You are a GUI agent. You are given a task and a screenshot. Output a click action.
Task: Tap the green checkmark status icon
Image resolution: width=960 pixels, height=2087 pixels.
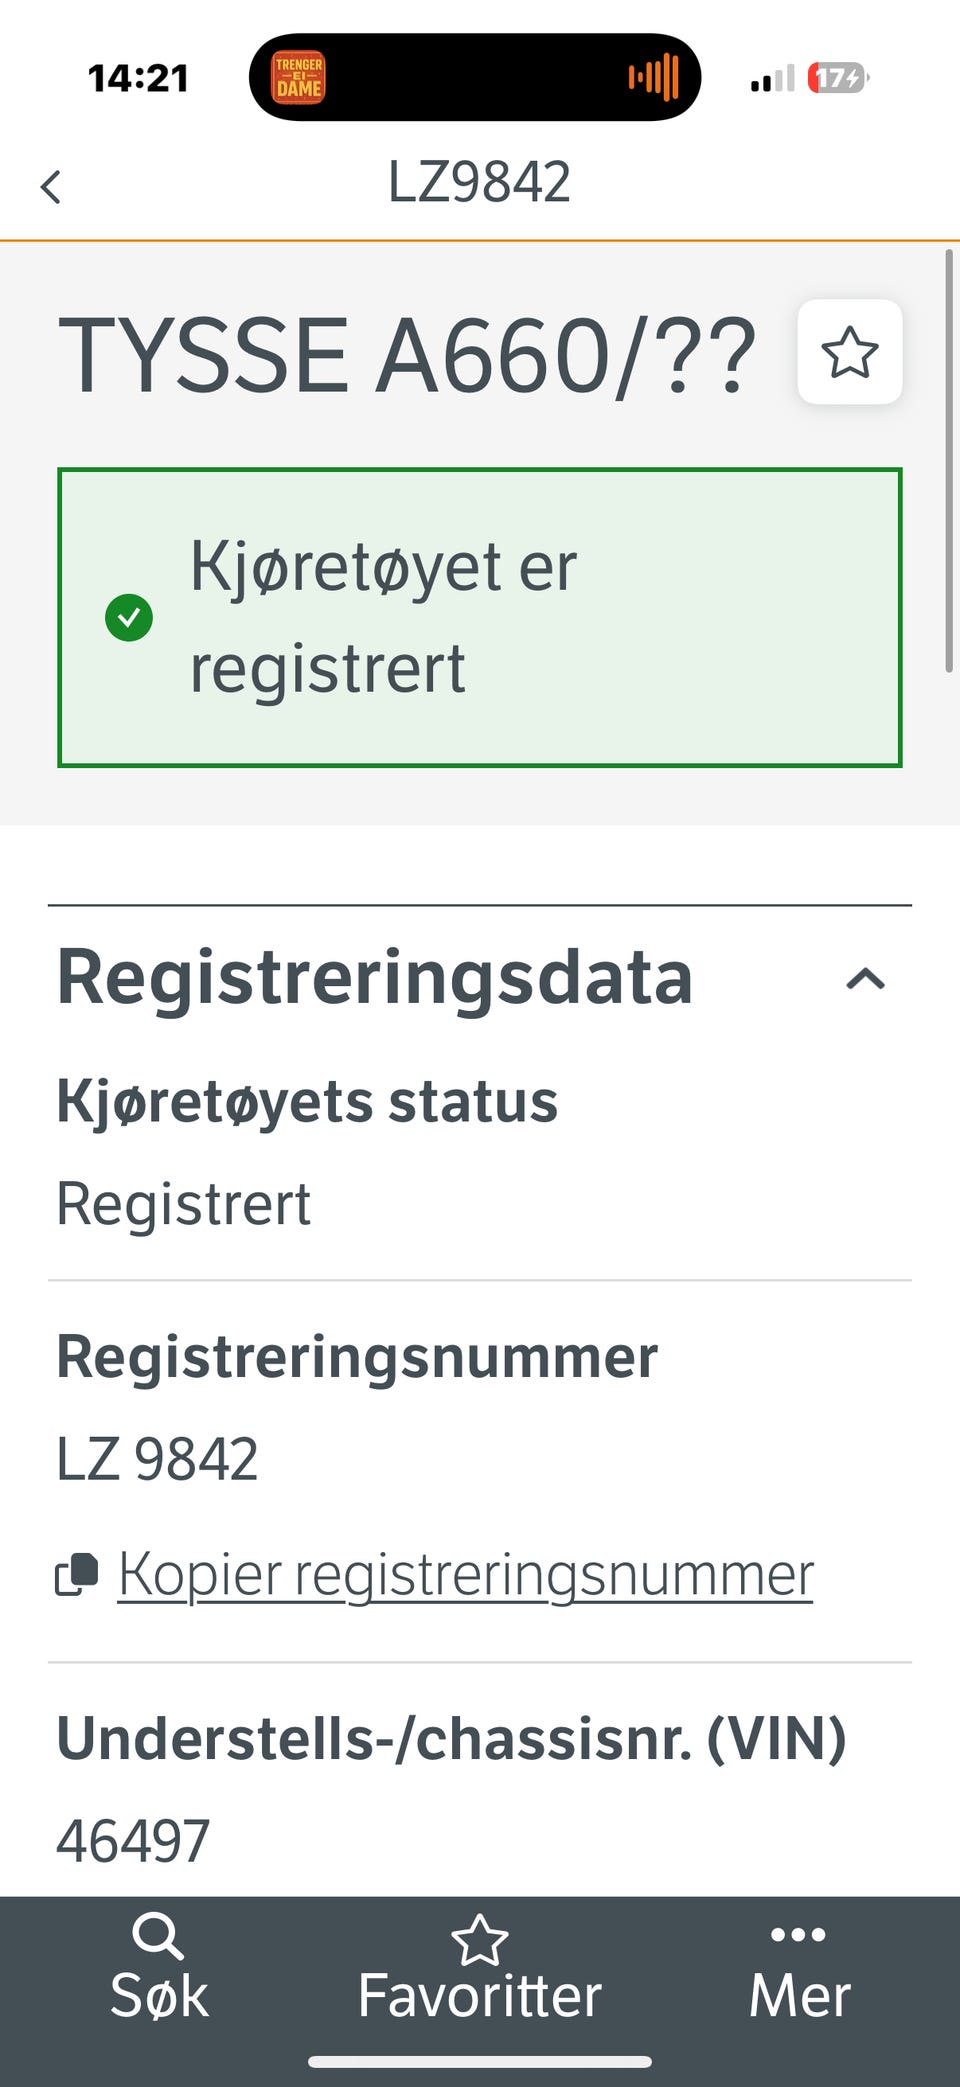pyautogui.click(x=129, y=618)
